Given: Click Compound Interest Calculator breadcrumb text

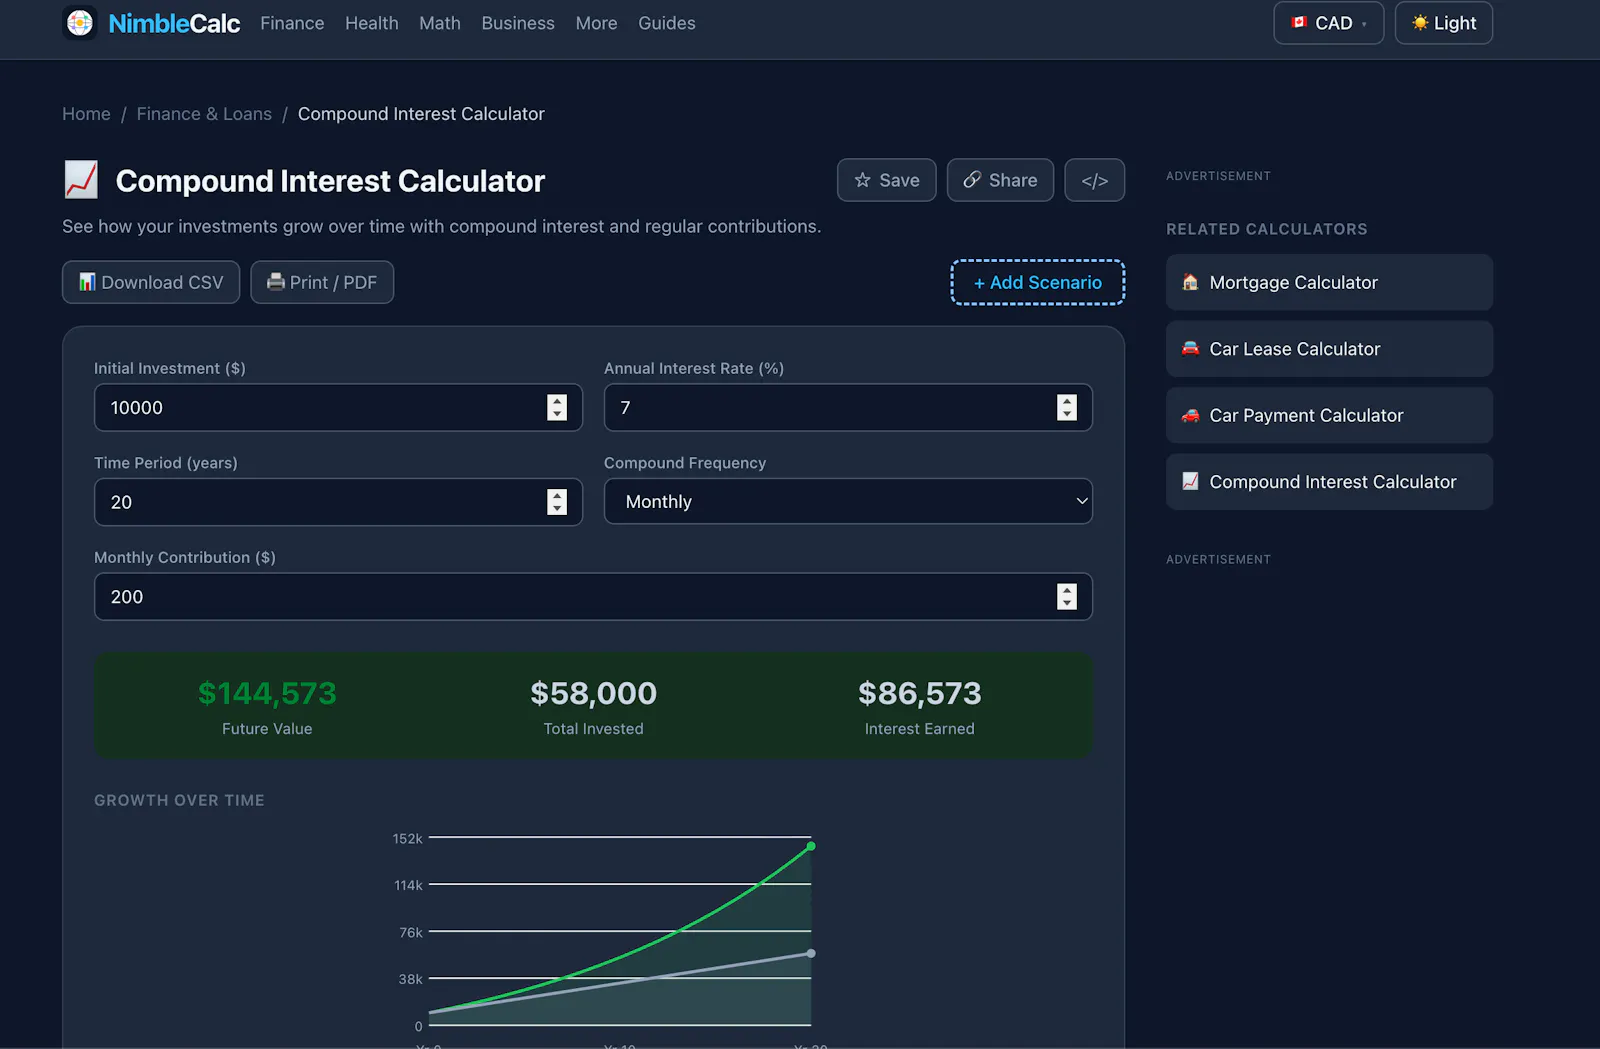Looking at the screenshot, I should [421, 114].
